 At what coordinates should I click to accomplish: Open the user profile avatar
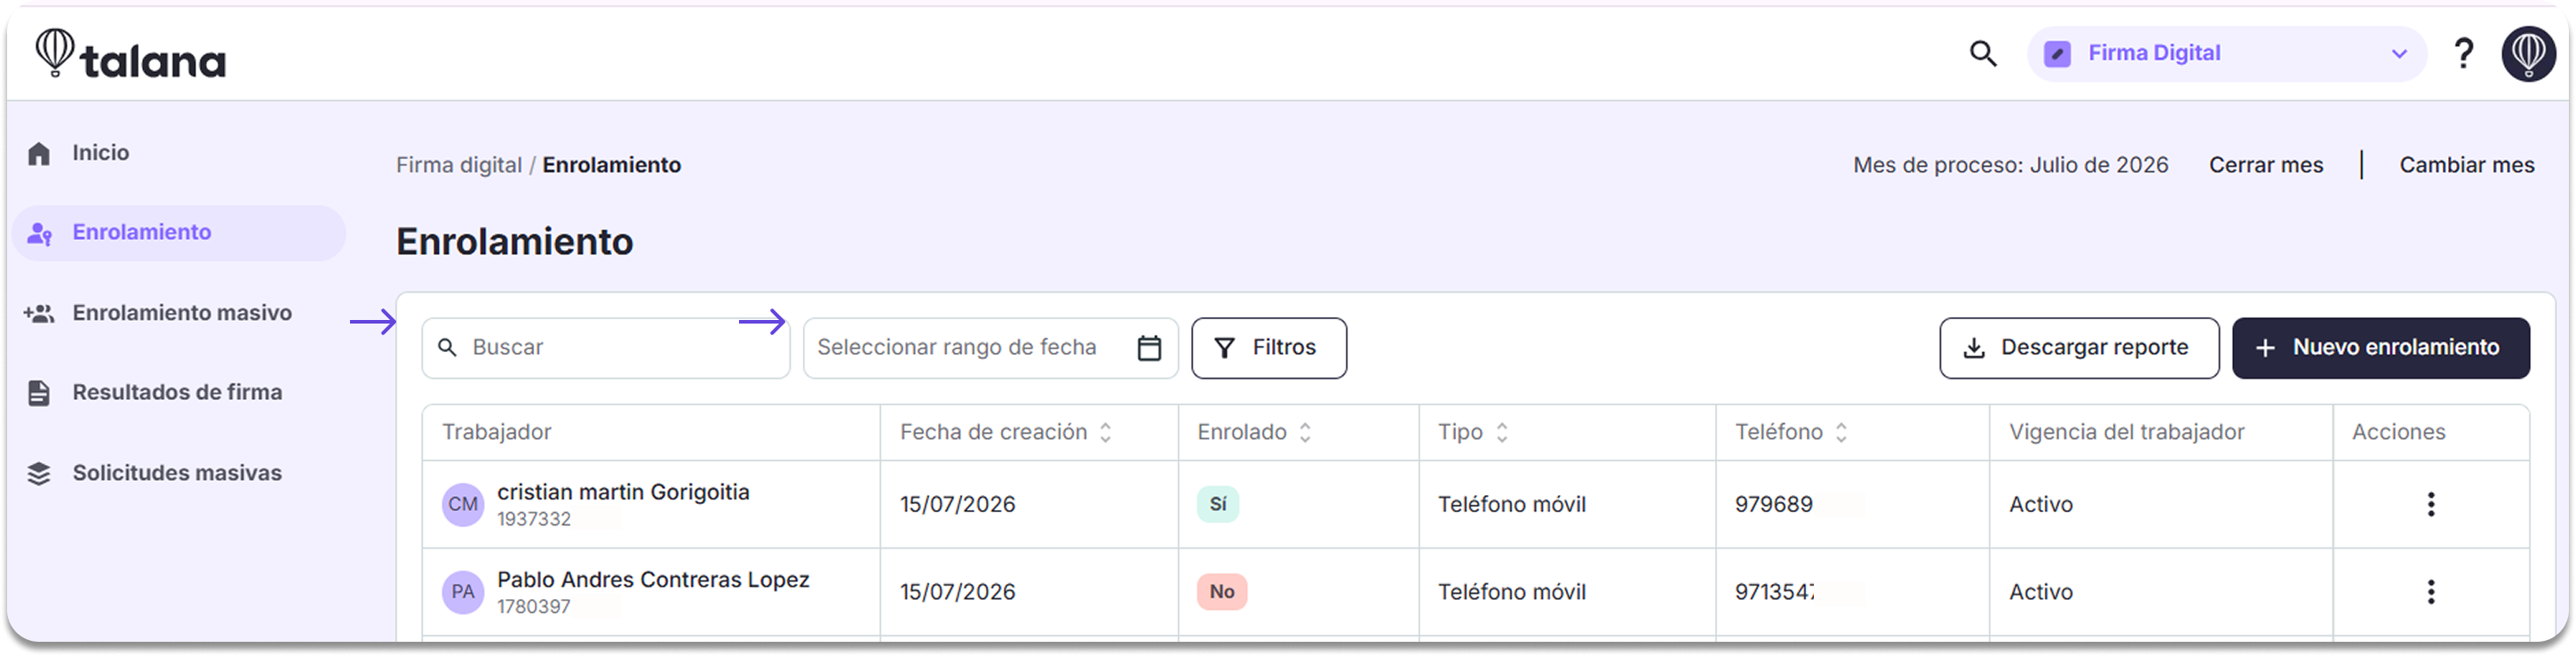tap(2528, 54)
